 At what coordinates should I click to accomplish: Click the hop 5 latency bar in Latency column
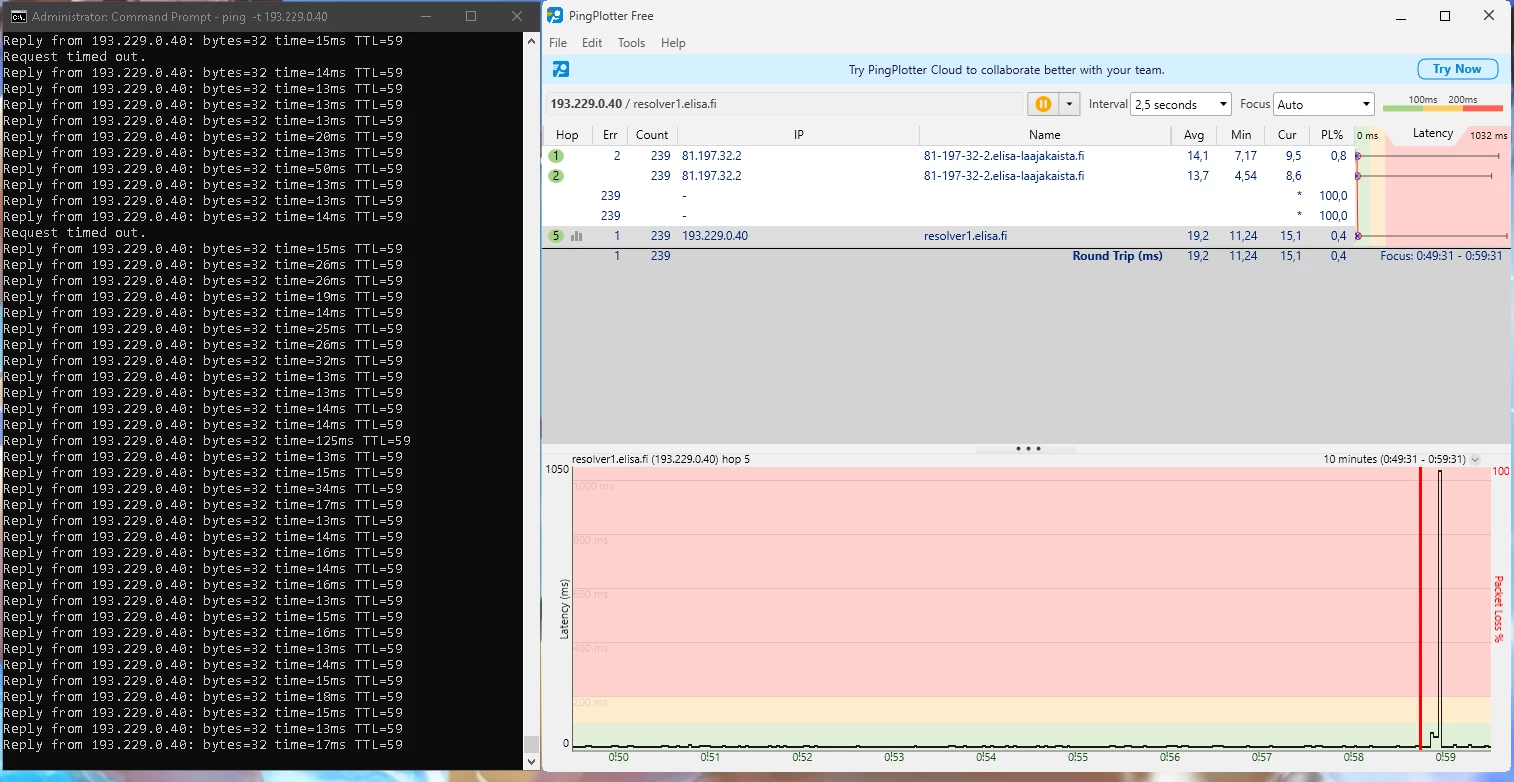tap(1432, 236)
